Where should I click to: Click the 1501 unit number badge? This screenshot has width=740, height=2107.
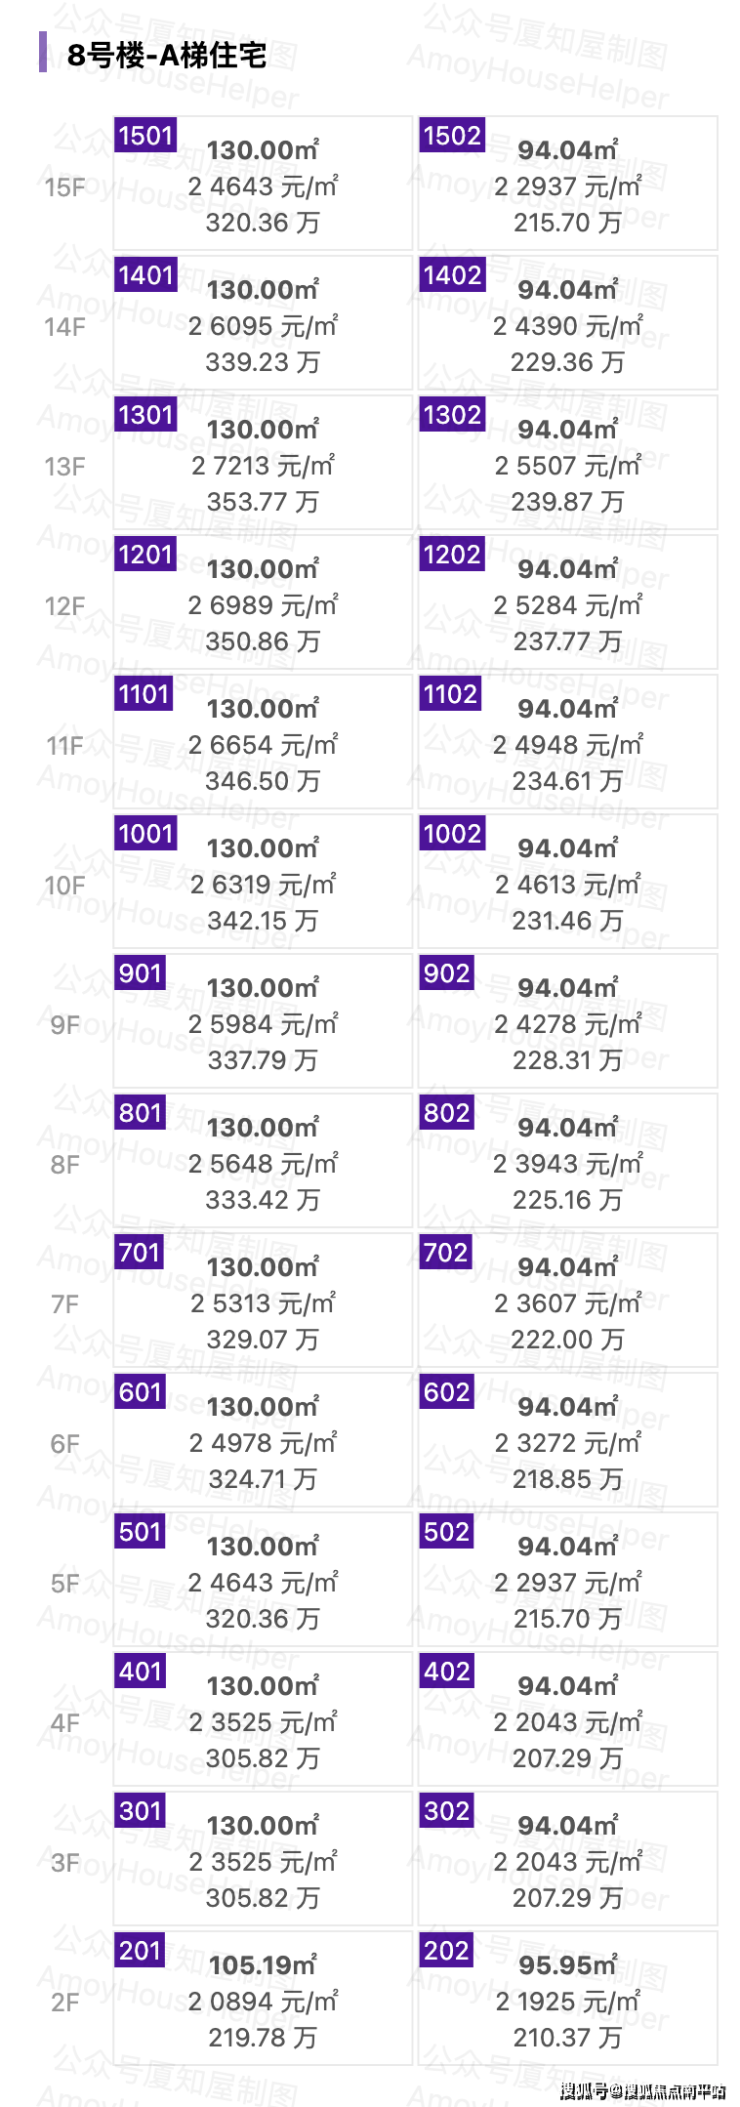[146, 135]
